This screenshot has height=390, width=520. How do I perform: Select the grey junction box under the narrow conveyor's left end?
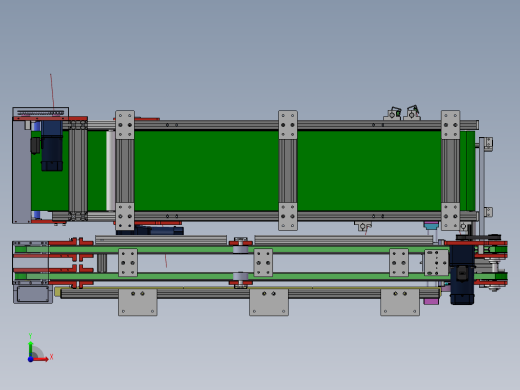tap(33, 294)
